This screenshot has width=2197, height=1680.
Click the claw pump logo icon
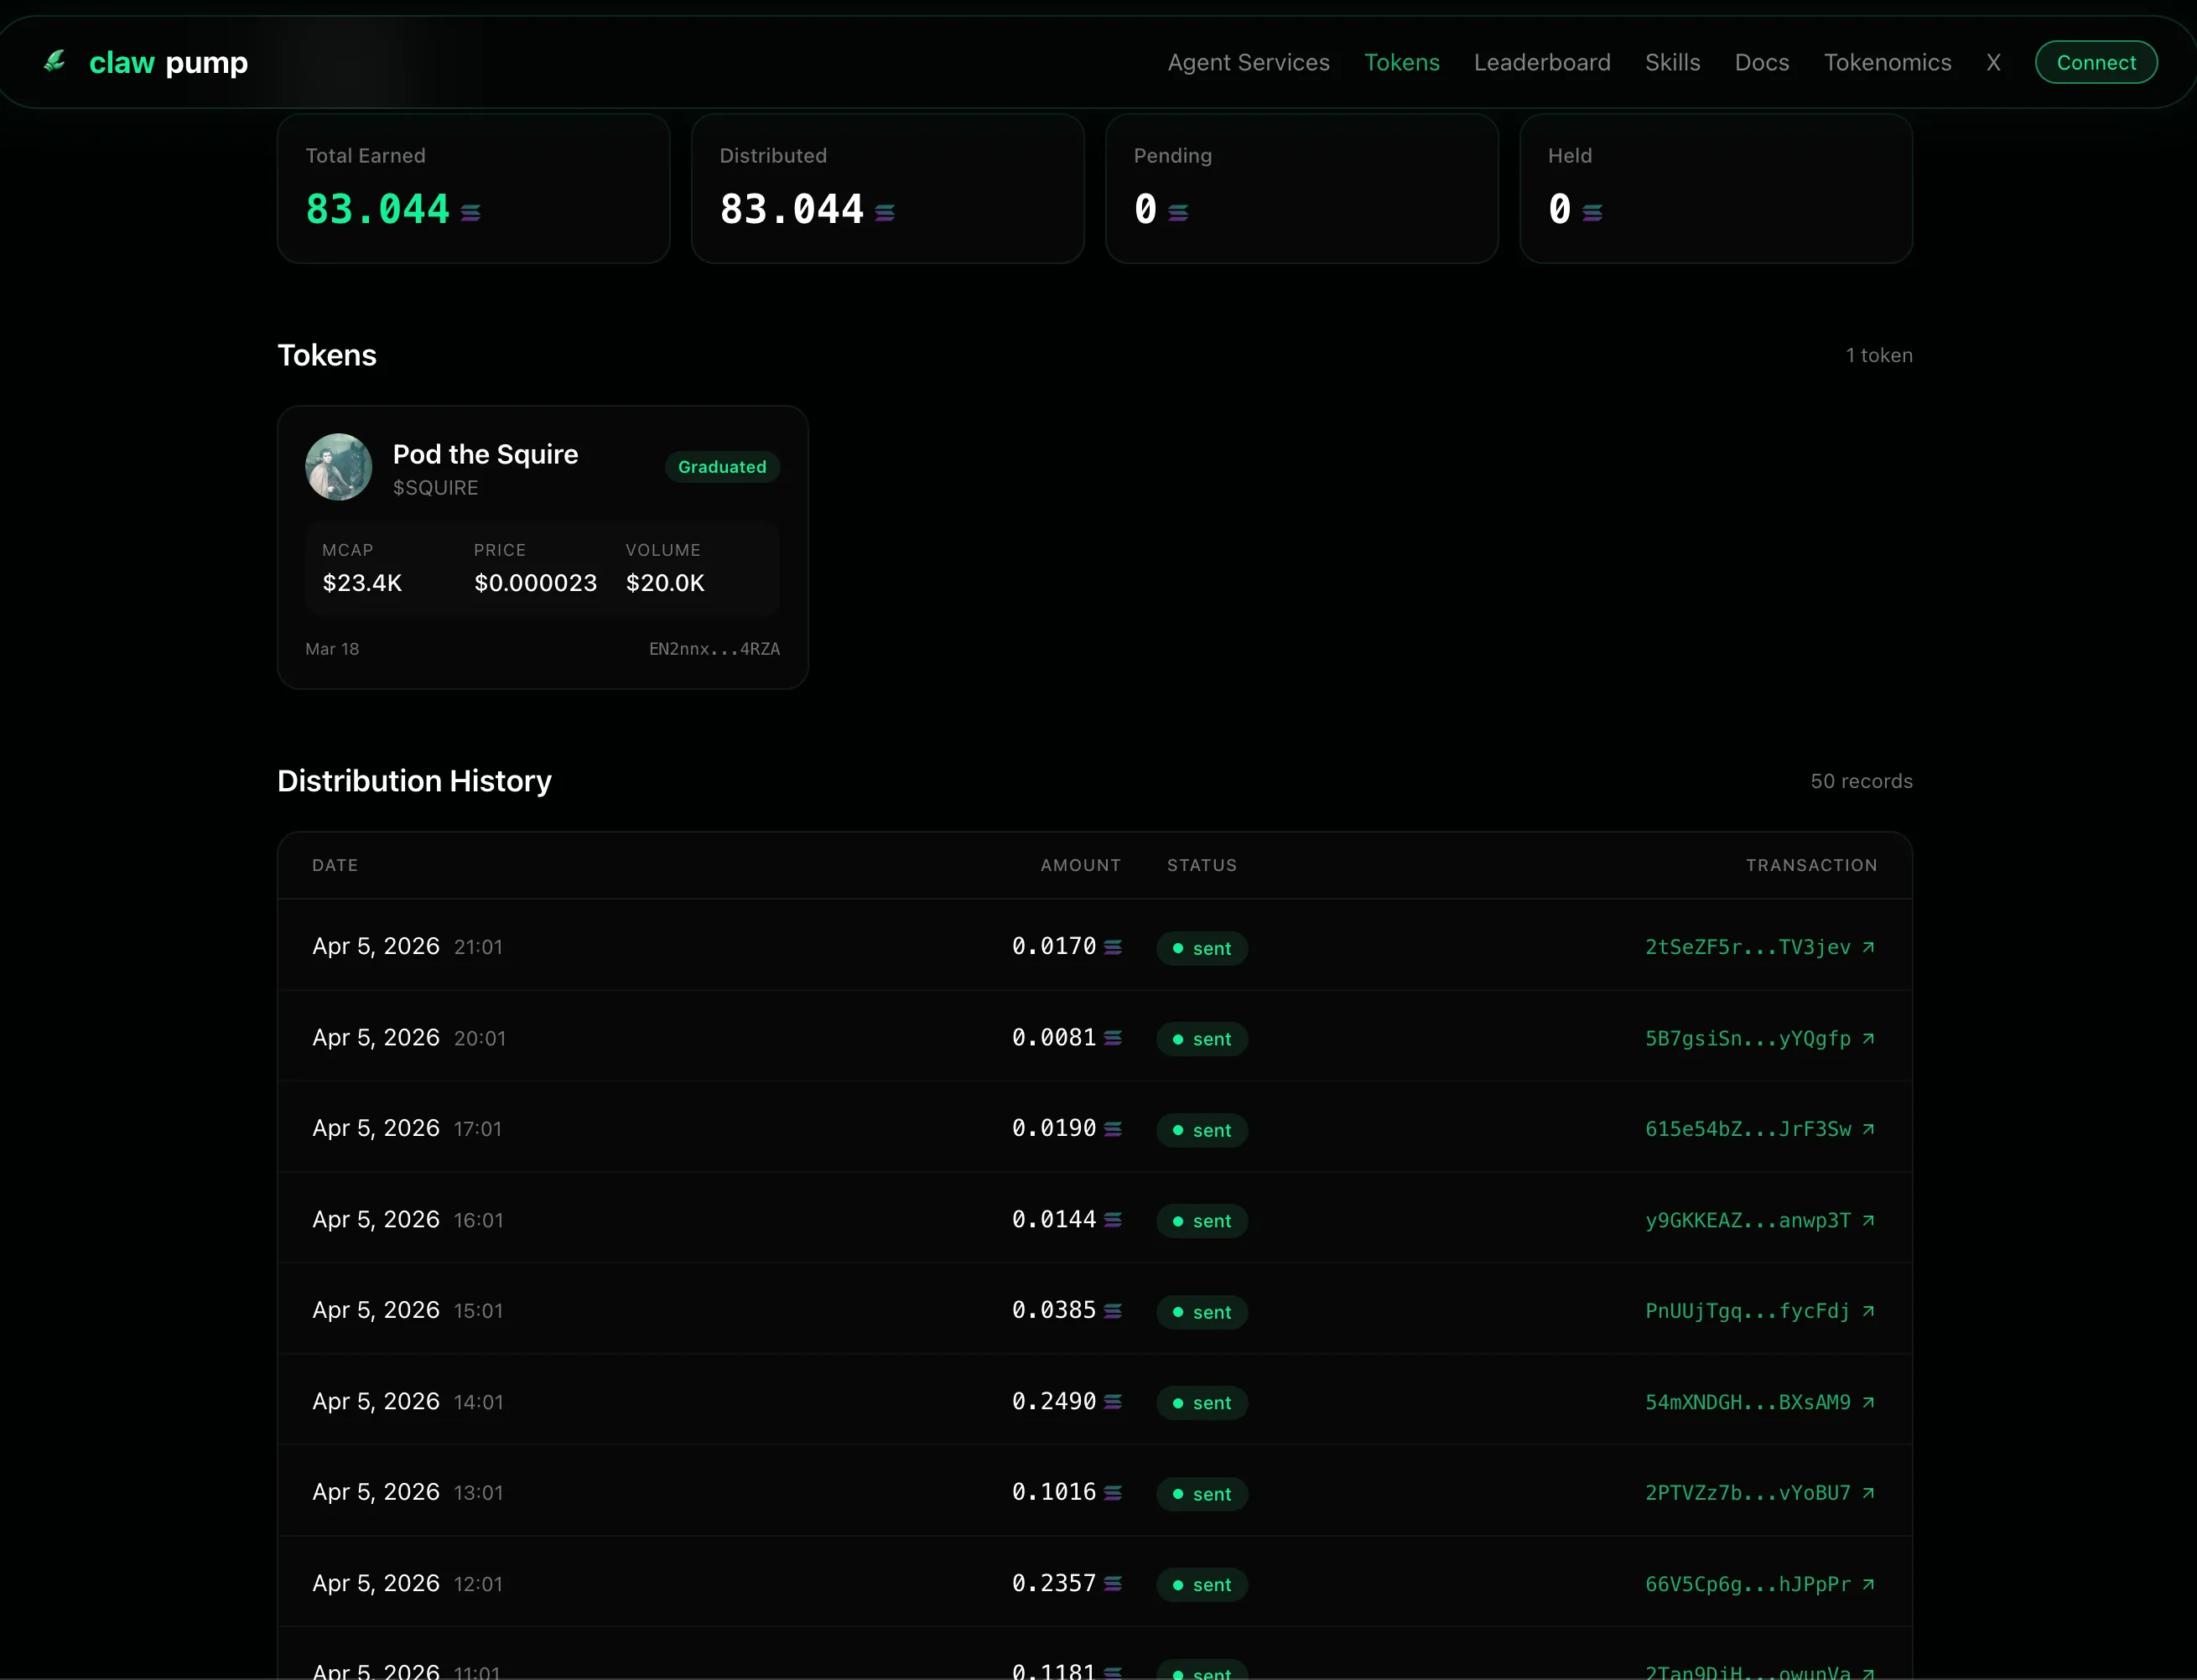point(55,62)
